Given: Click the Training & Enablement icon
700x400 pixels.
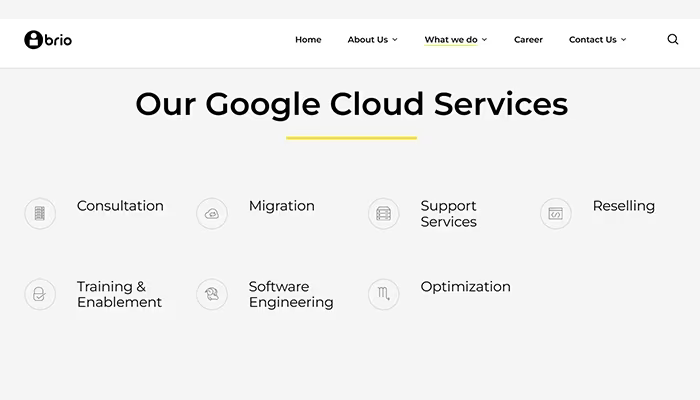Looking at the screenshot, I should coord(40,294).
